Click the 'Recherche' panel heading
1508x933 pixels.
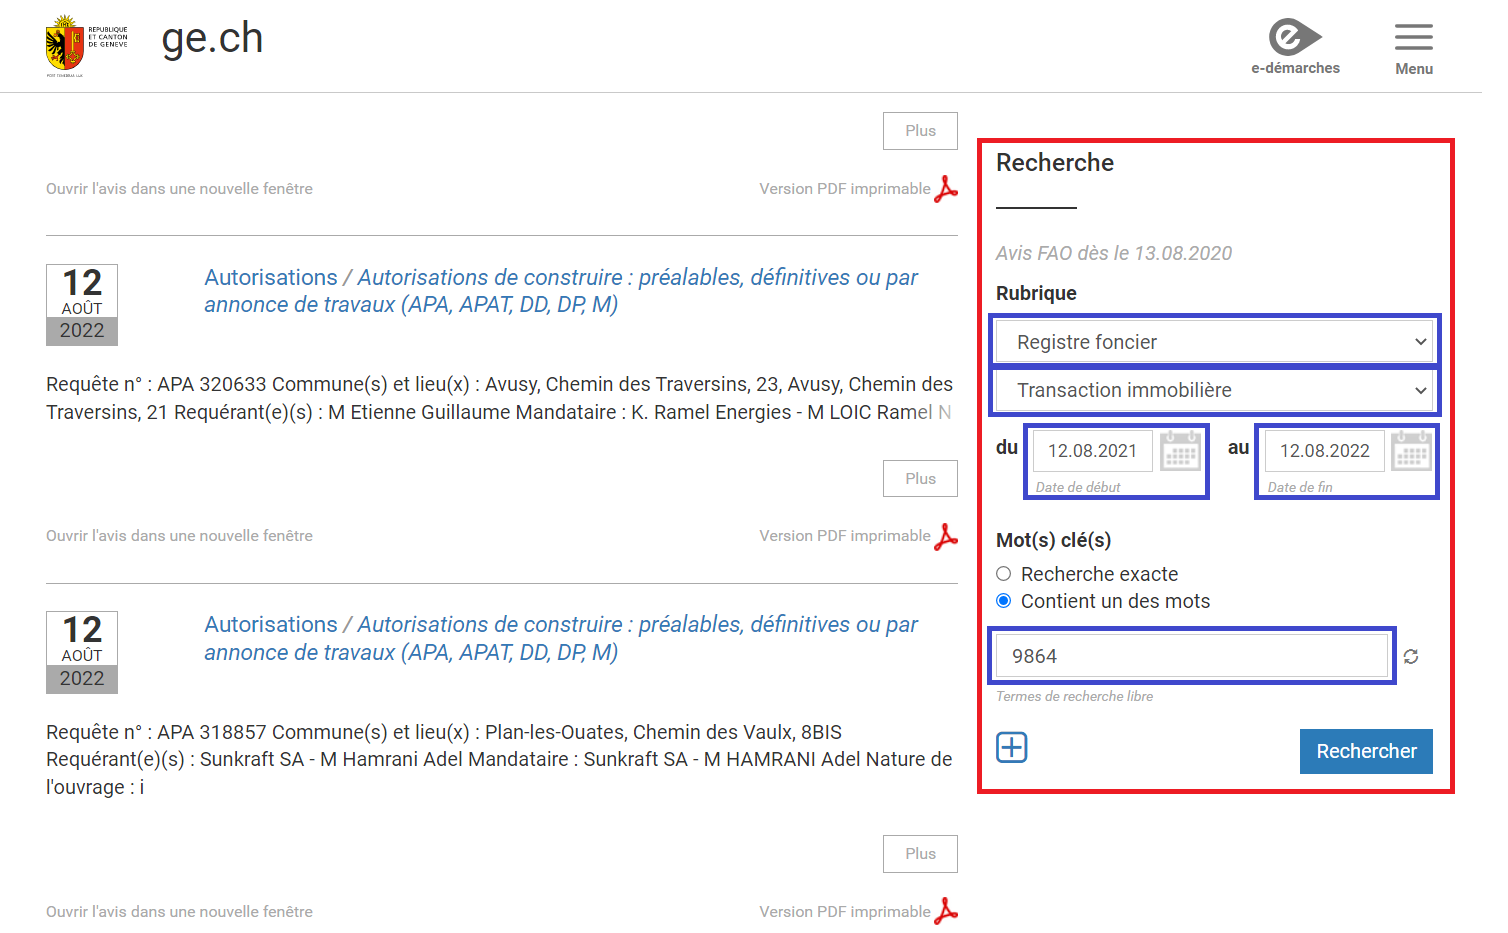(x=1055, y=163)
